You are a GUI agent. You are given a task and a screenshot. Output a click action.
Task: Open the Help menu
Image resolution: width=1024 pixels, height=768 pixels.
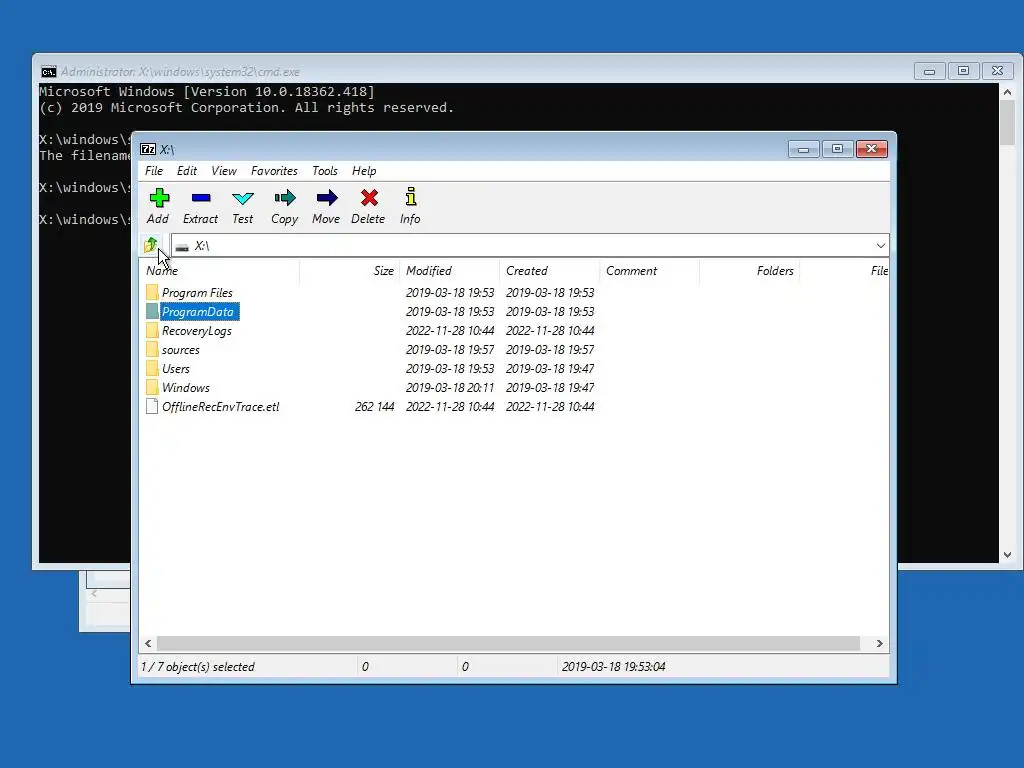[x=364, y=171]
